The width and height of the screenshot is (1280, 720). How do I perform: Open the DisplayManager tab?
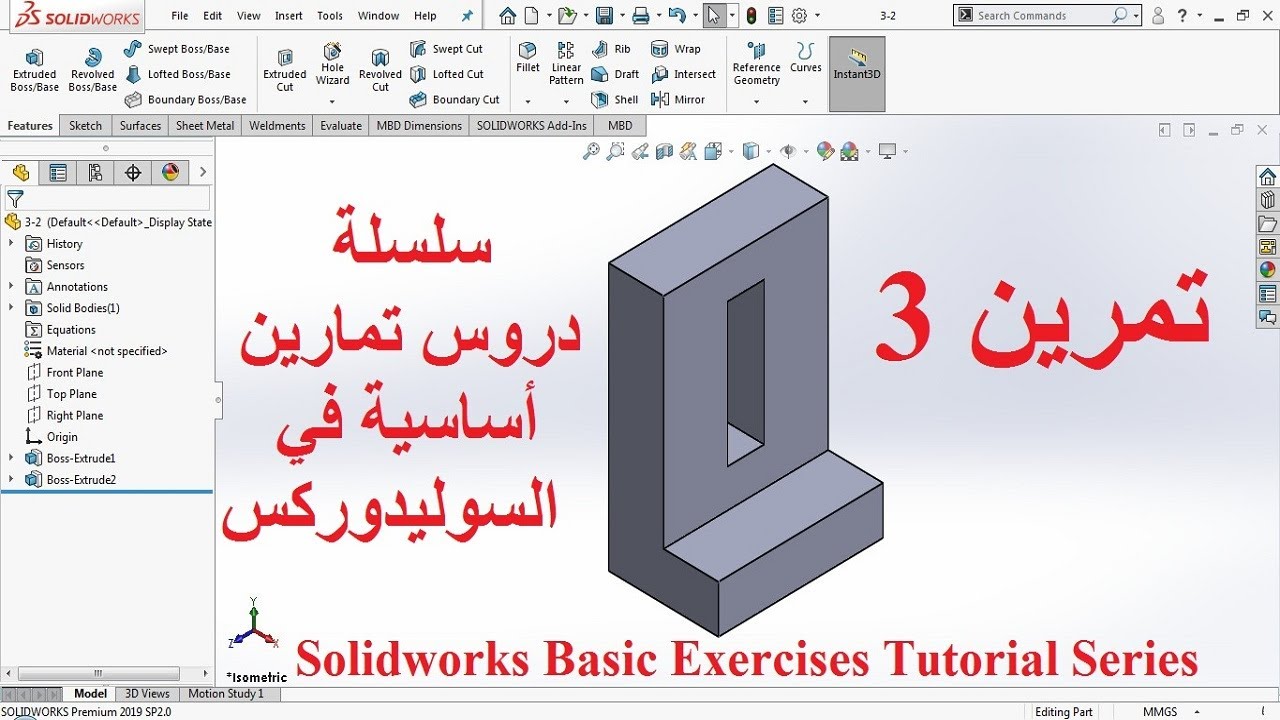tap(170, 172)
